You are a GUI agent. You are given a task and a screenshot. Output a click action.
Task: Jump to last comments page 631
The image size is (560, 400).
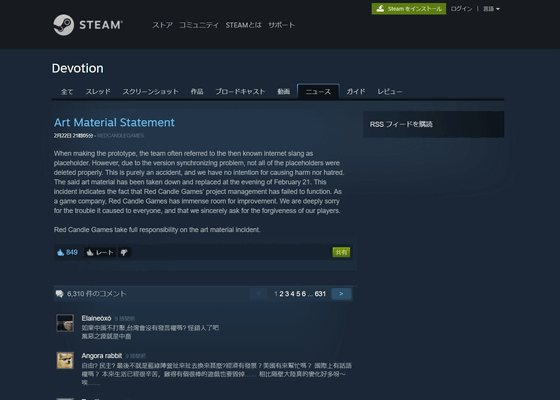coord(320,294)
